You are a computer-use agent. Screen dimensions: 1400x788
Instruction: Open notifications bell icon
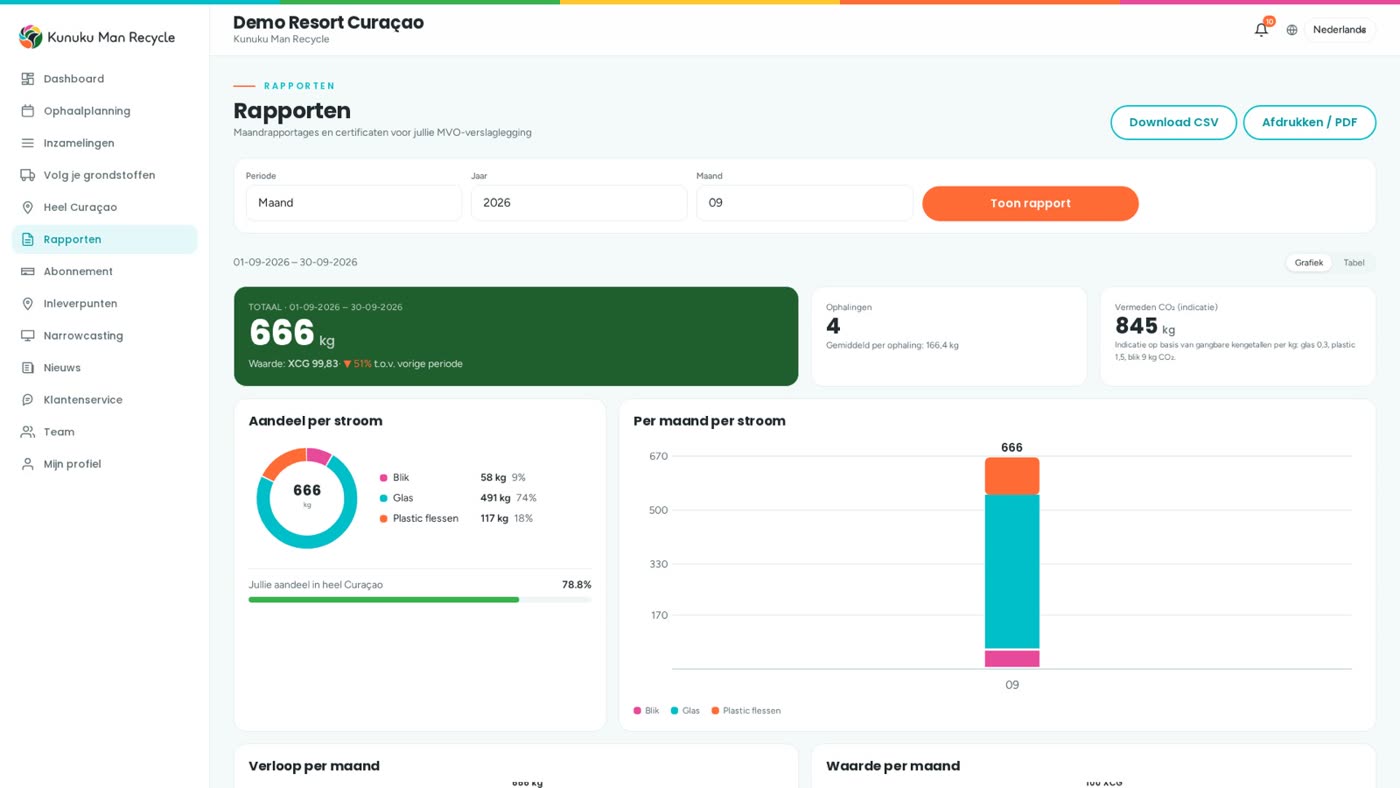point(1261,30)
